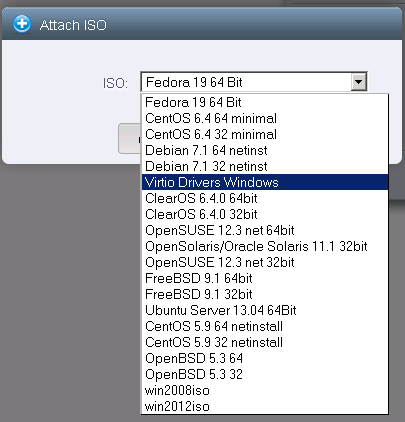Click the ISO combo box field showing Fedora
Screen dimensions: 405x422
[x=254, y=82]
